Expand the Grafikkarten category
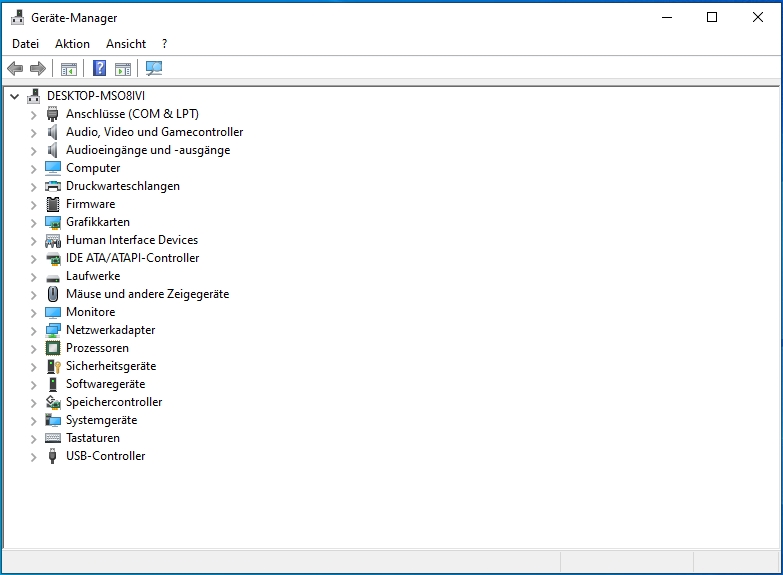This screenshot has height=575, width=783. tap(33, 223)
